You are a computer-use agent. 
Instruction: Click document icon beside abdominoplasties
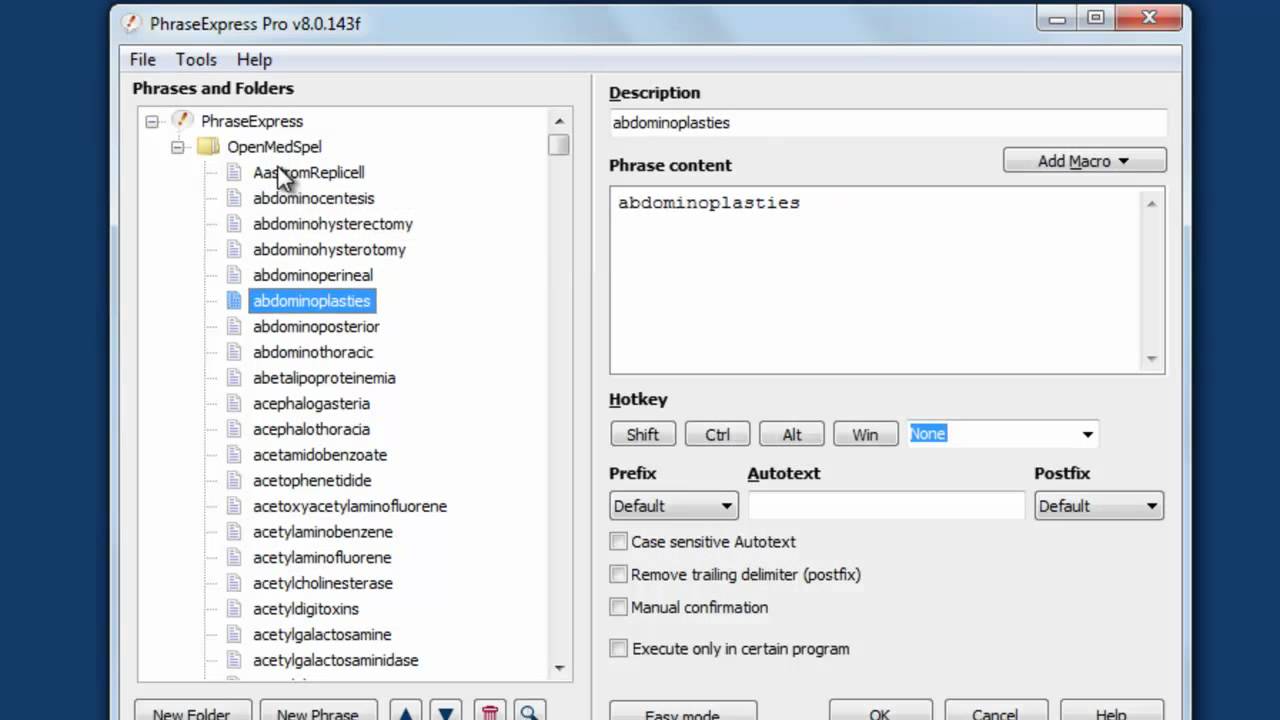(x=234, y=301)
